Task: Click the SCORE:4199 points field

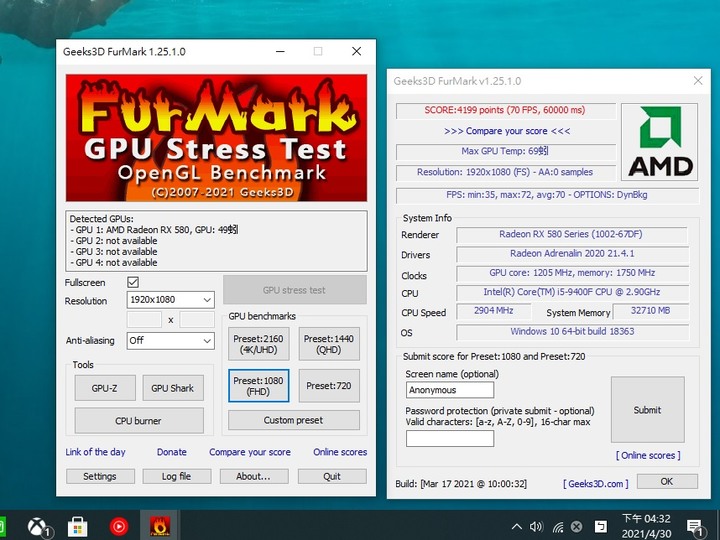Action: click(505, 111)
